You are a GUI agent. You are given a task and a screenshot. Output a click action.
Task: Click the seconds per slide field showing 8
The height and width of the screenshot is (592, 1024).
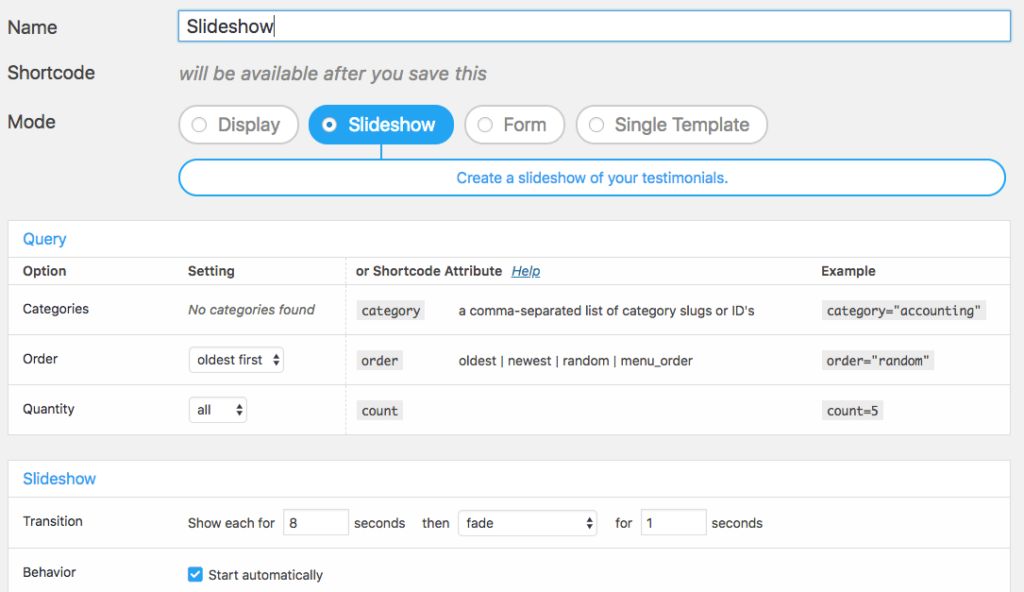(315, 522)
